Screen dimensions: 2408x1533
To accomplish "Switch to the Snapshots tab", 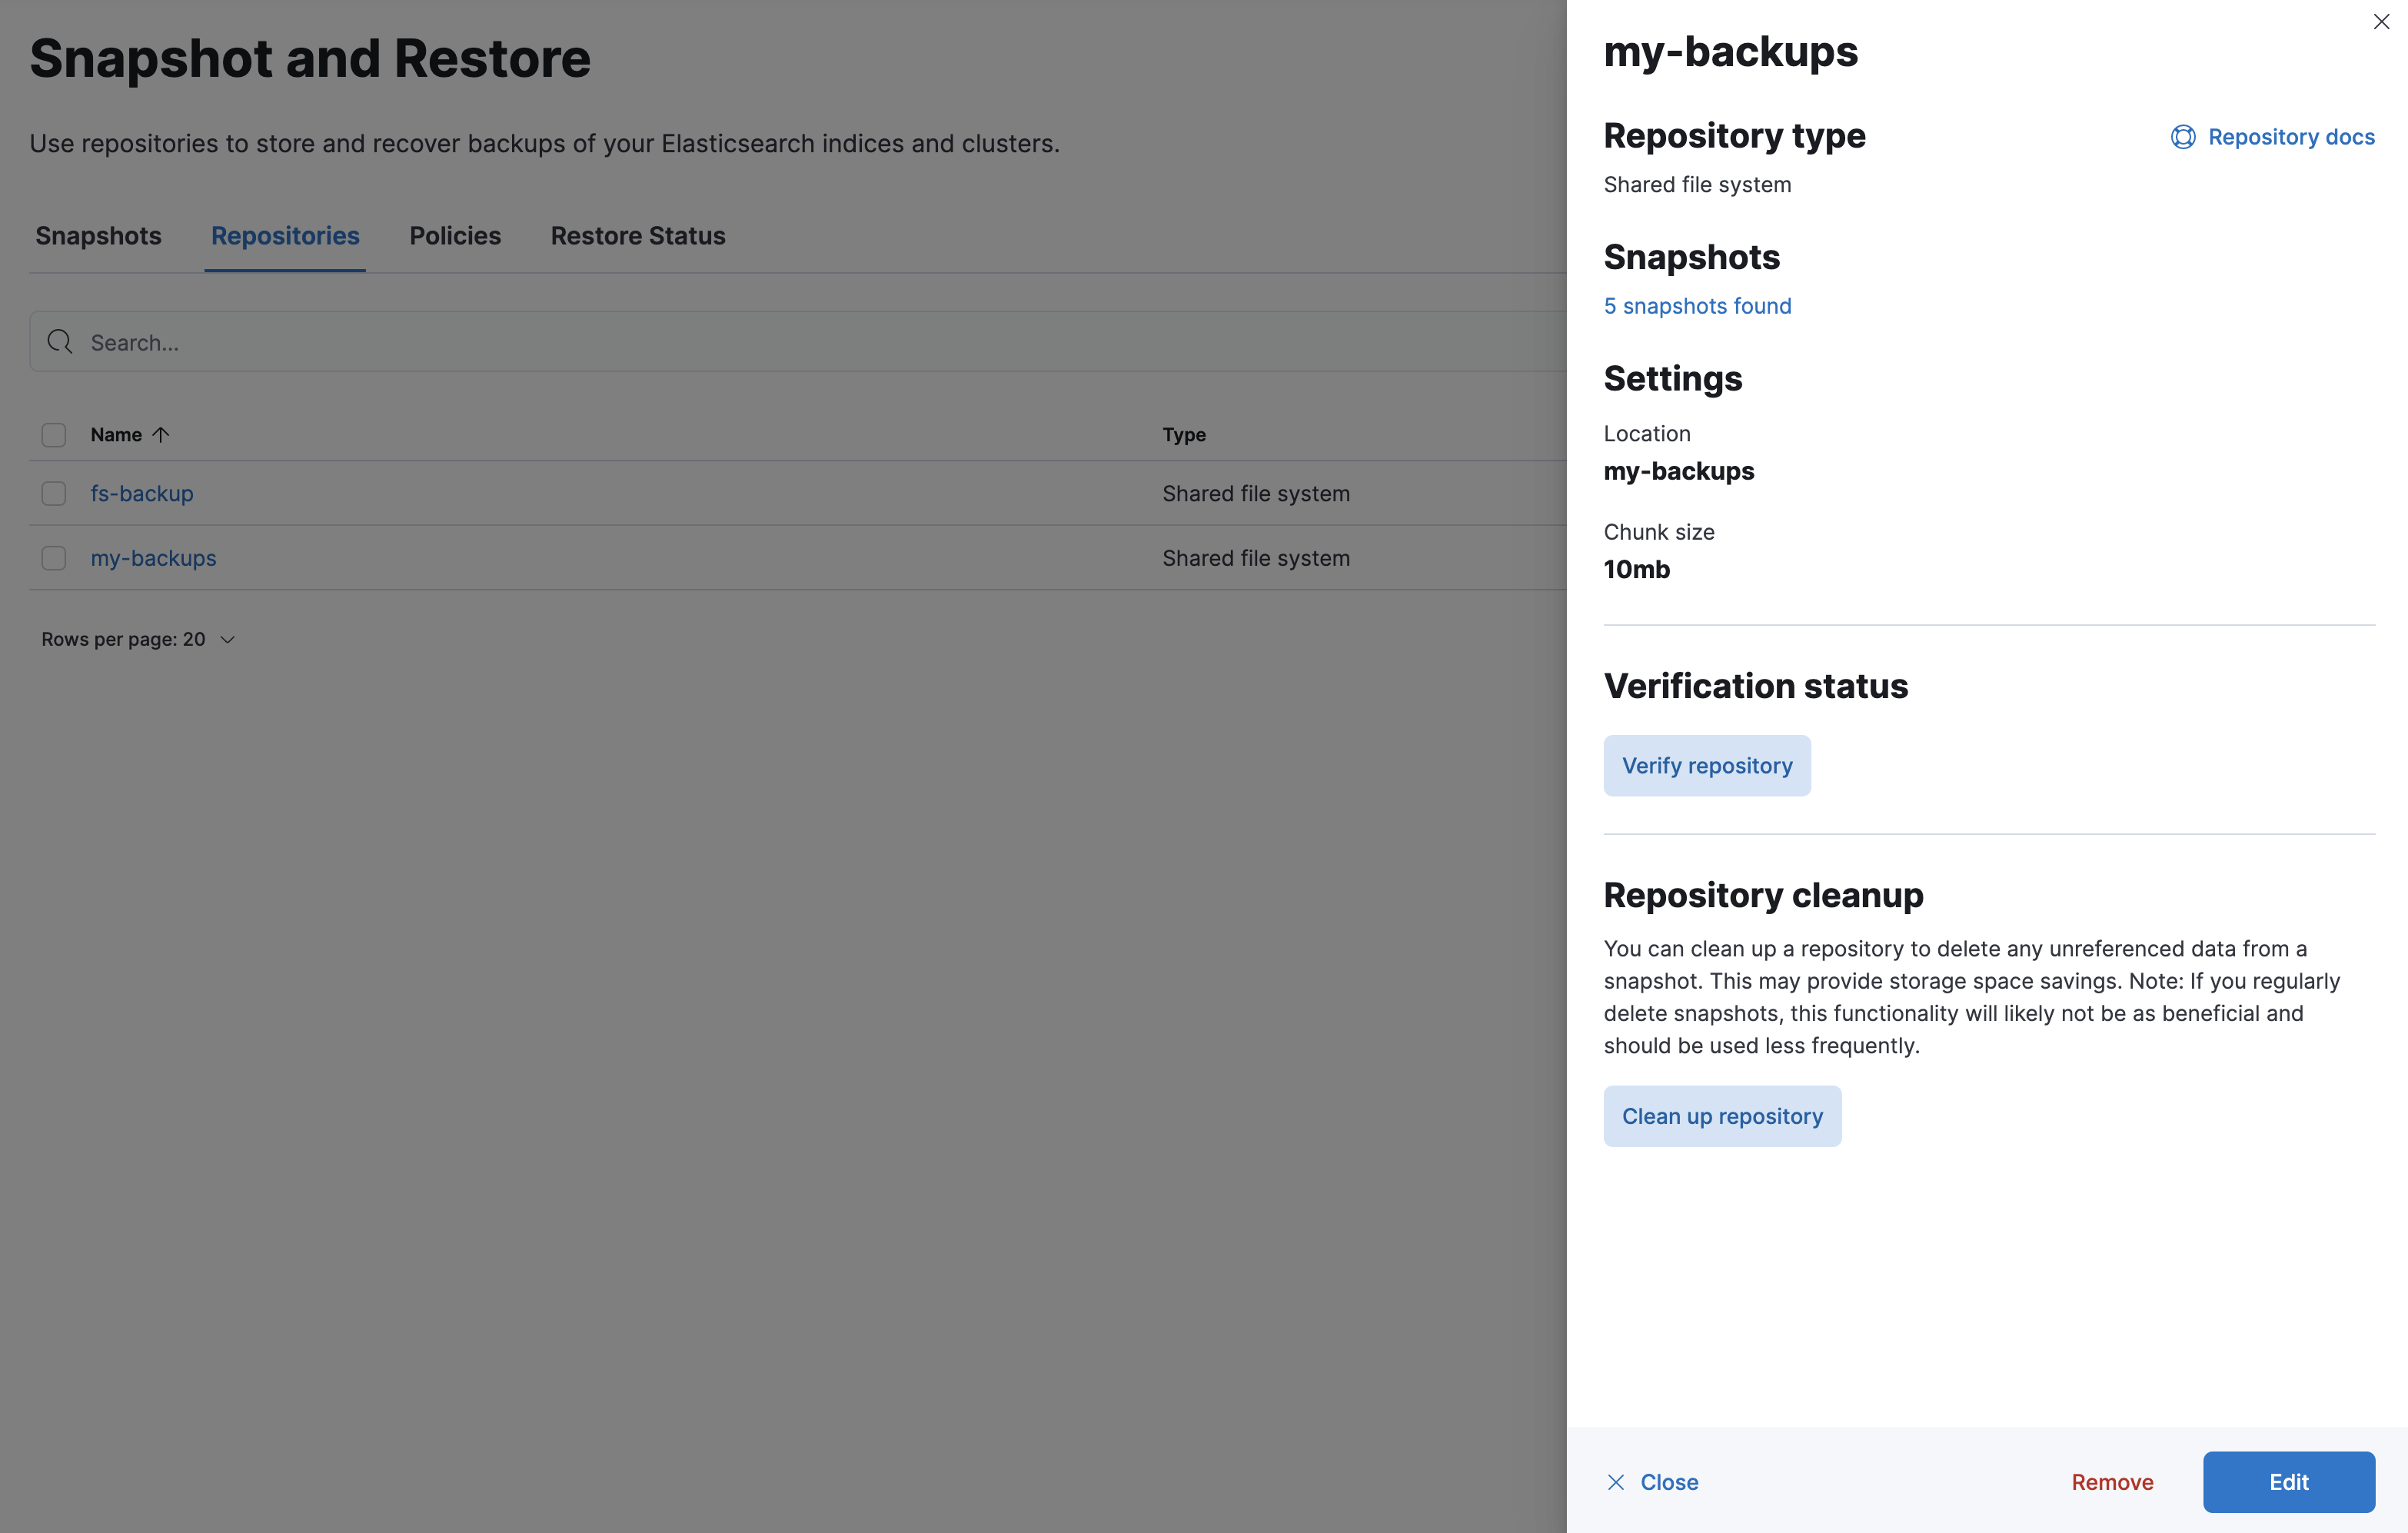I will point(98,236).
